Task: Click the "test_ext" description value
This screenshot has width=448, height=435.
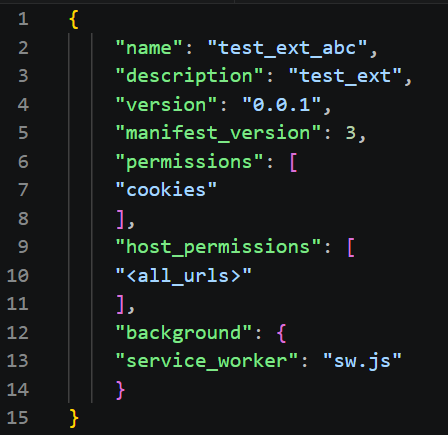Action: click(x=345, y=76)
